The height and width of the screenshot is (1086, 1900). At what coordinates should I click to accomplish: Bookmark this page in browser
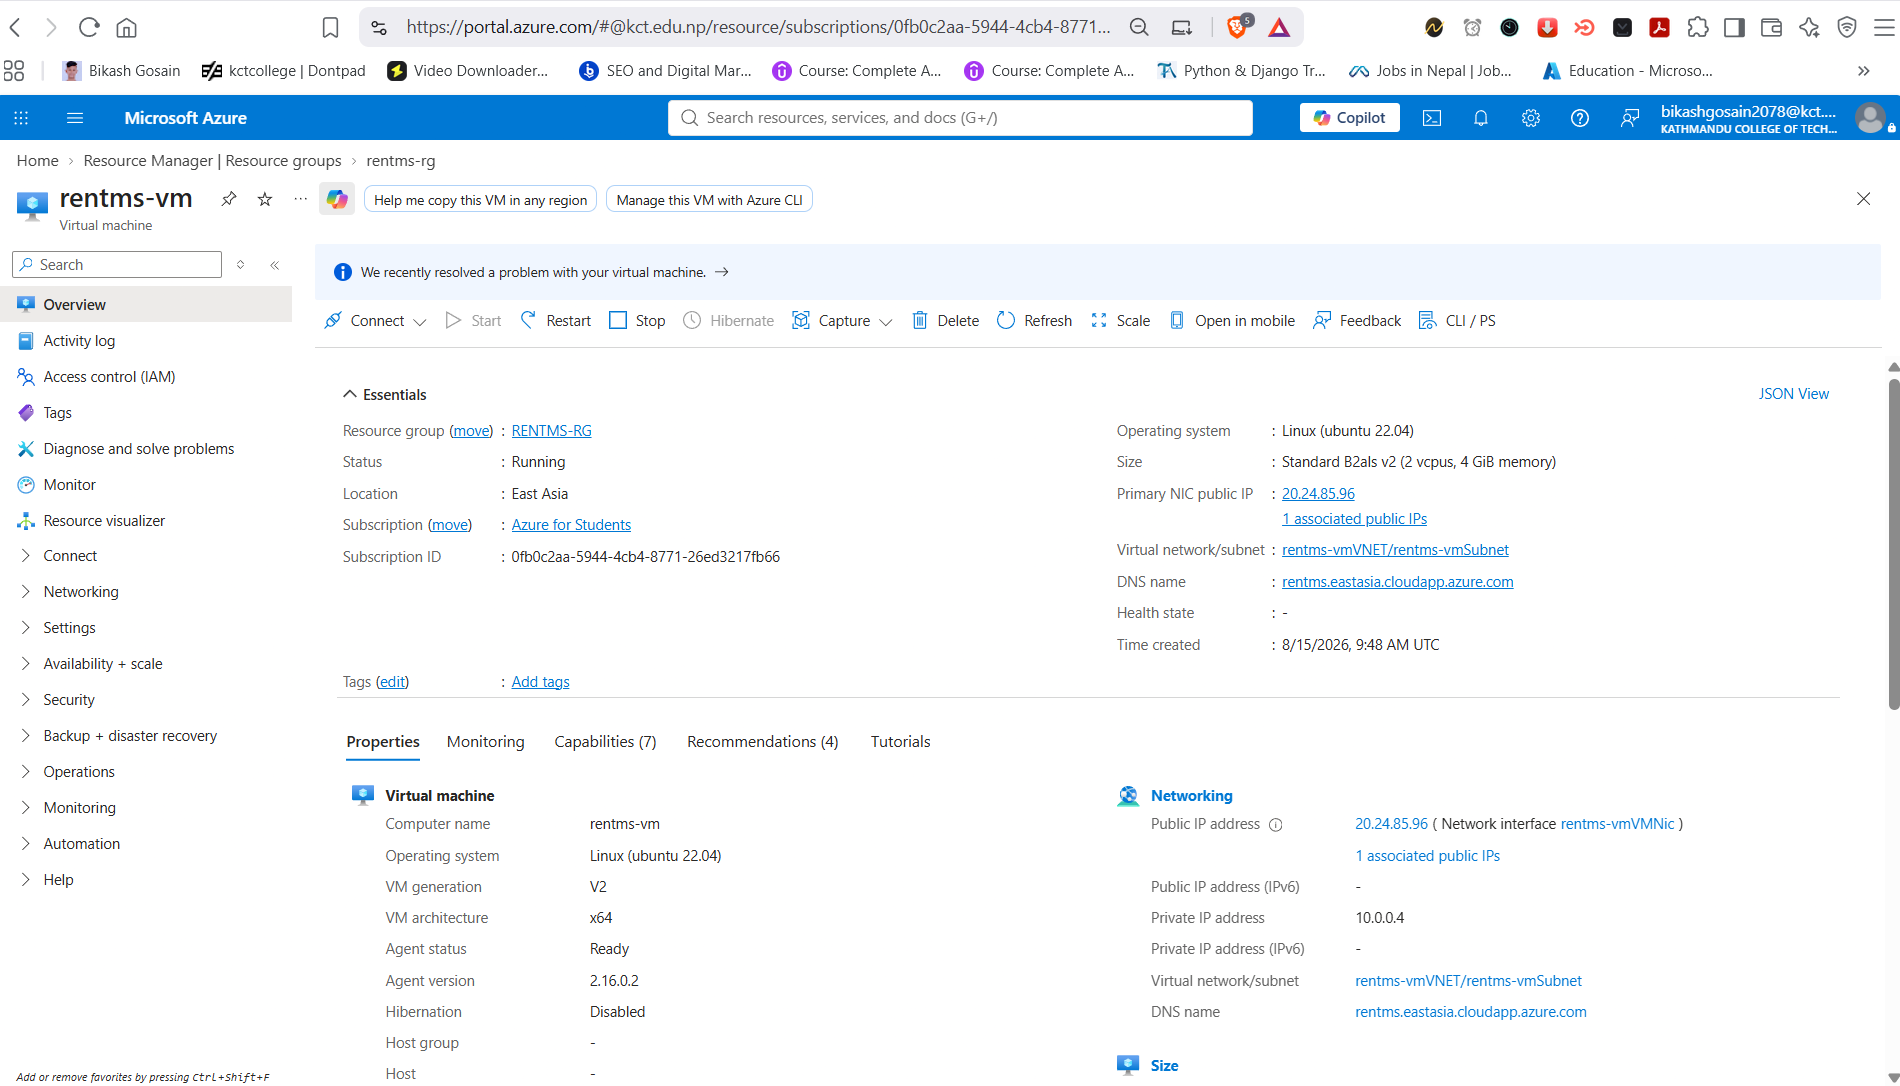pyautogui.click(x=331, y=27)
